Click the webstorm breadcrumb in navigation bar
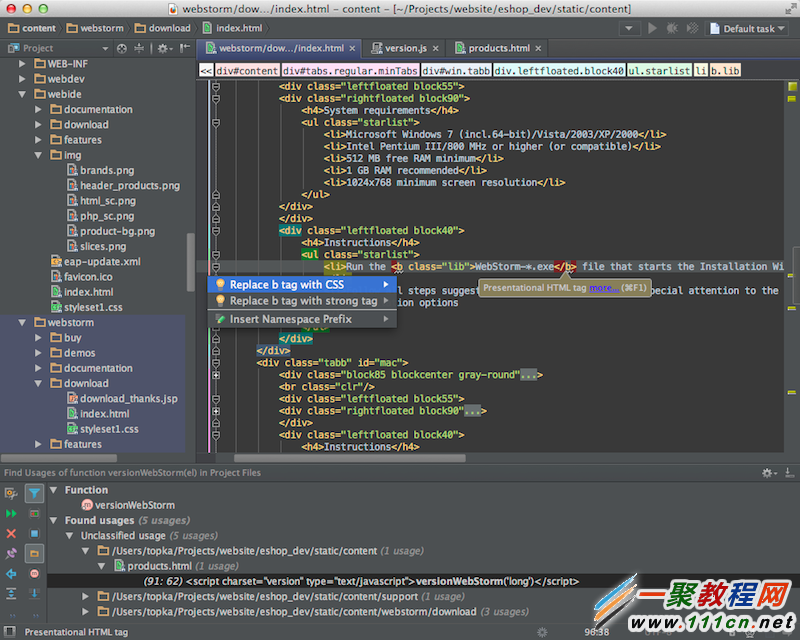 click(x=95, y=29)
